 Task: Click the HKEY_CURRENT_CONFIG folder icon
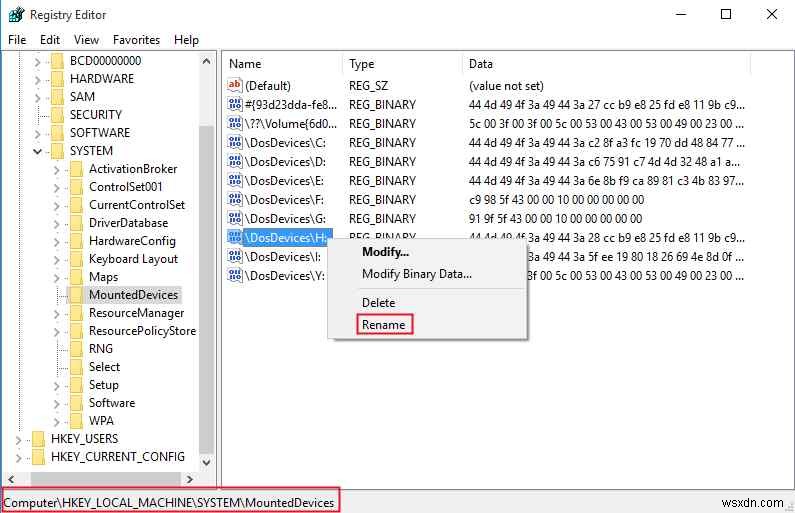[39, 457]
